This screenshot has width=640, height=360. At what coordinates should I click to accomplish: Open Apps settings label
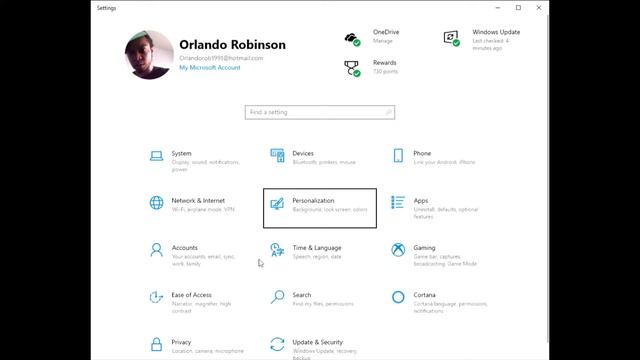pos(421,200)
